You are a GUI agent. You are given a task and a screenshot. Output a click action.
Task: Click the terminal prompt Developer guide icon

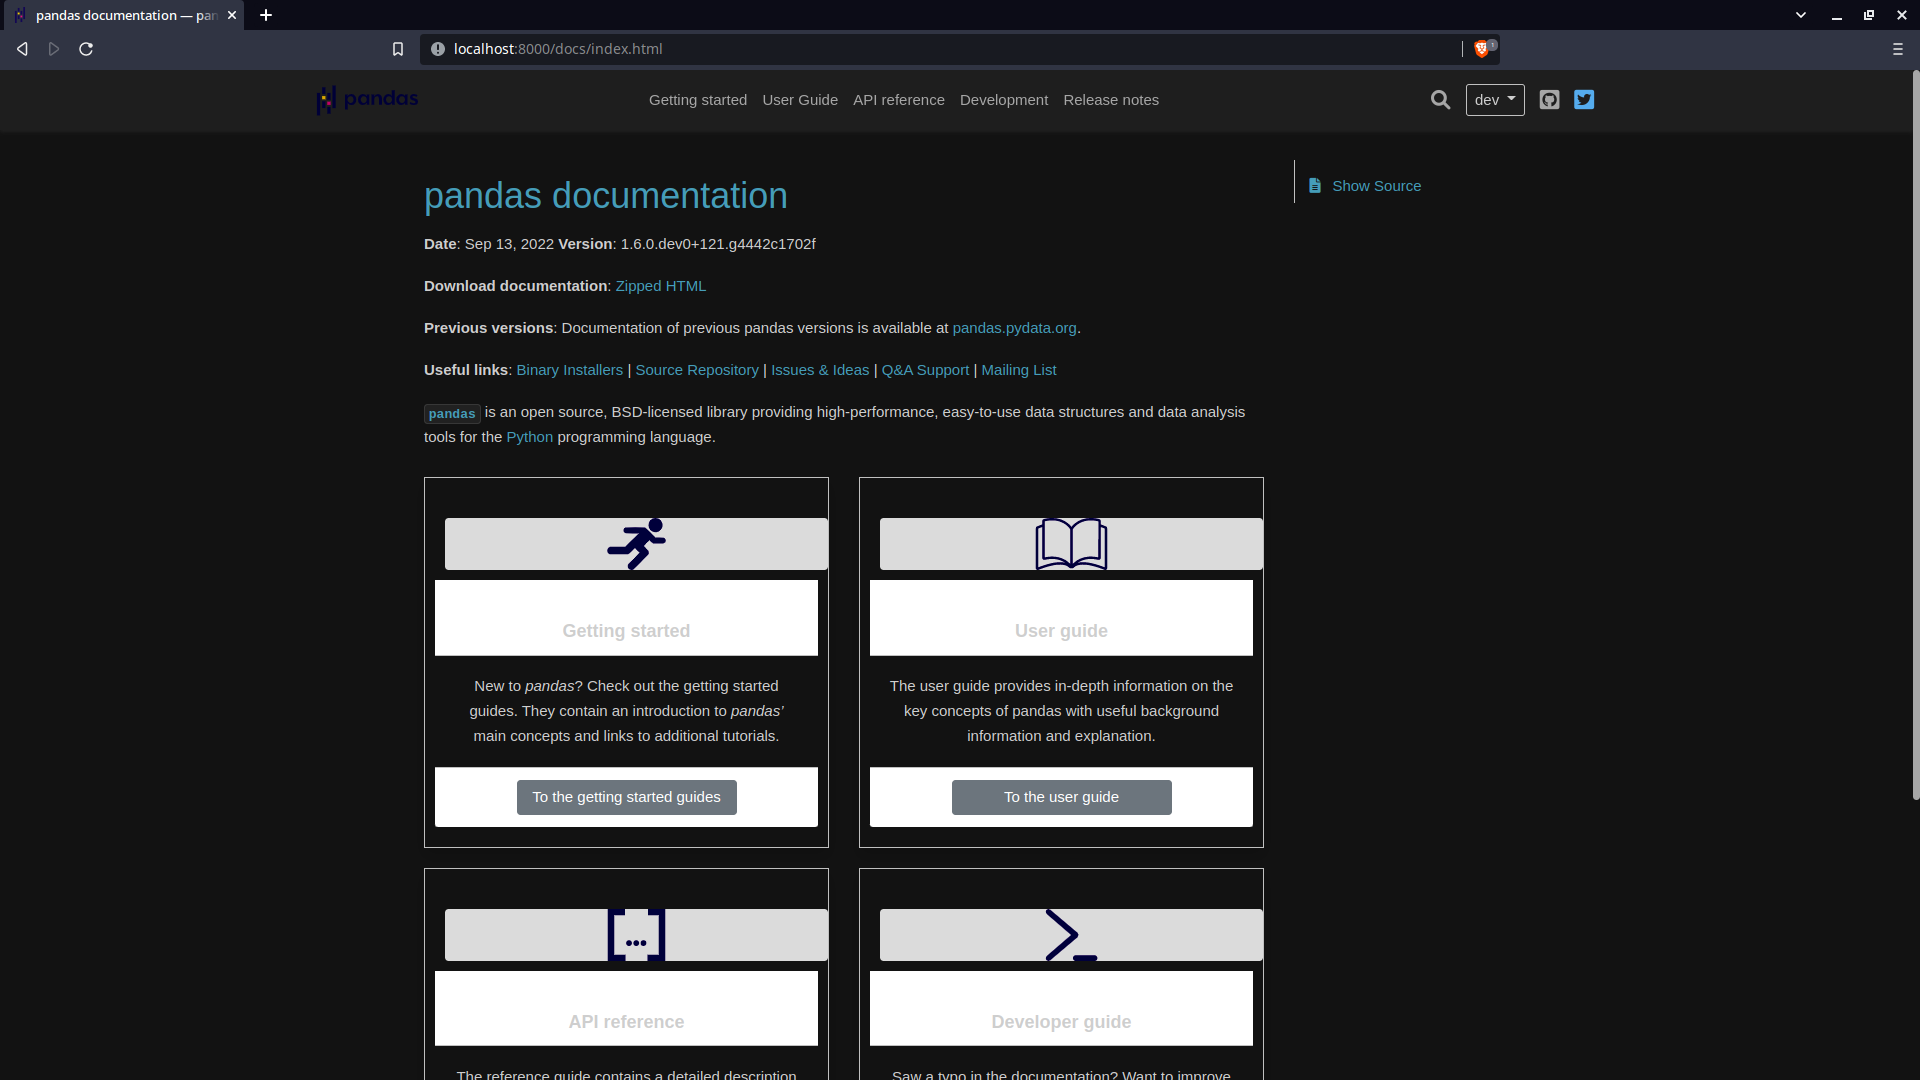point(1071,935)
